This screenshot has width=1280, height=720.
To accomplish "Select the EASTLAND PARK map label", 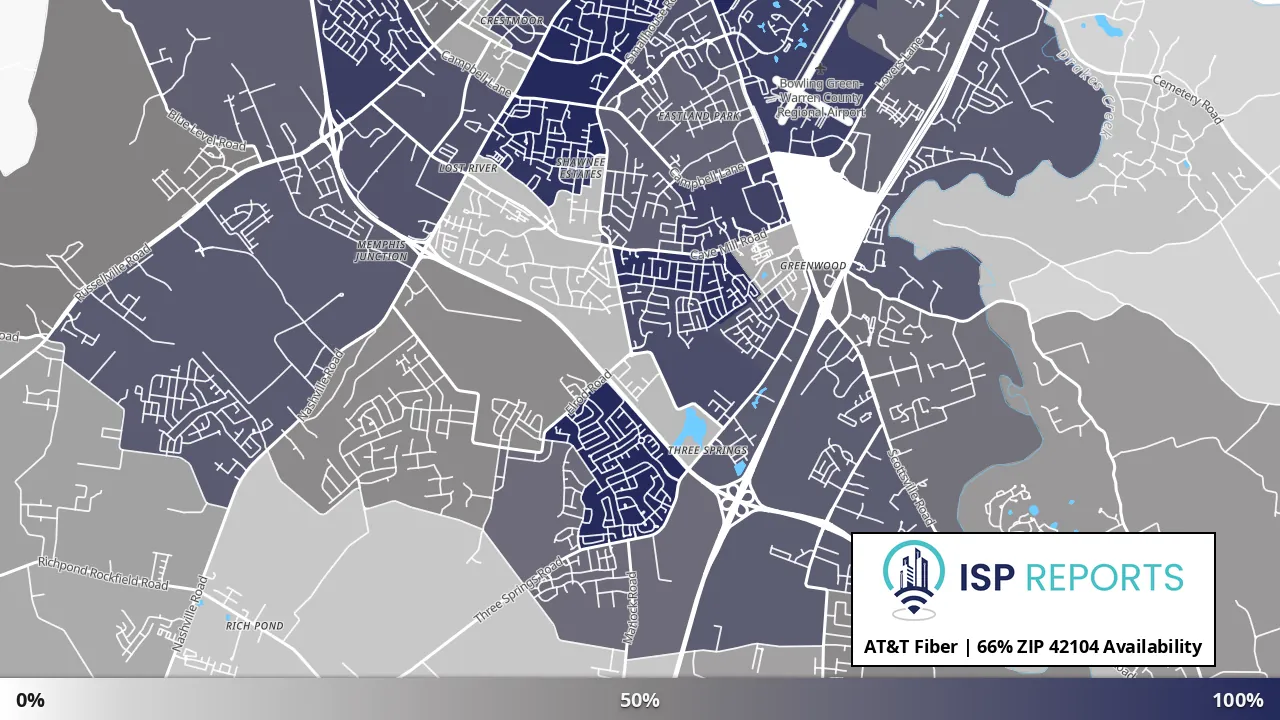I will (x=699, y=116).
